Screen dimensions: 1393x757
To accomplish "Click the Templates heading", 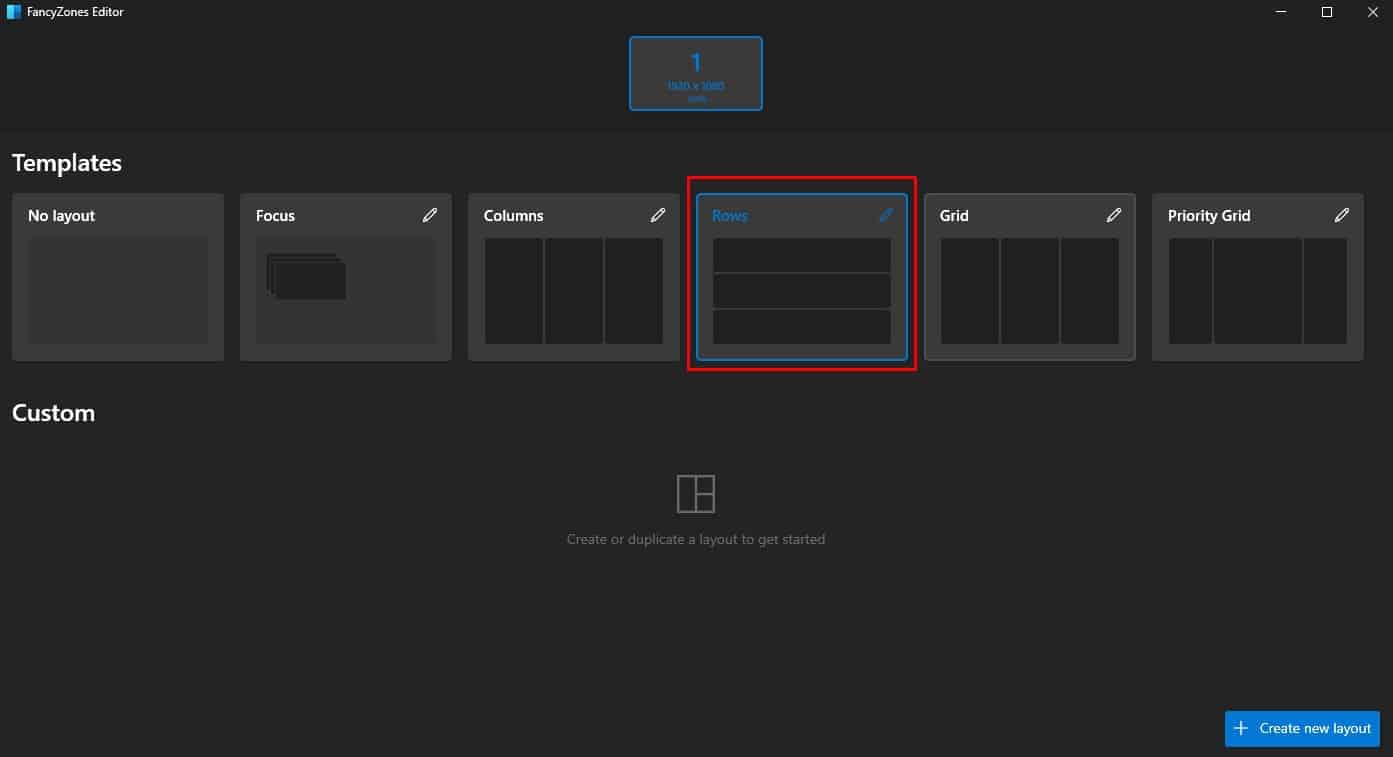I will pyautogui.click(x=67, y=163).
